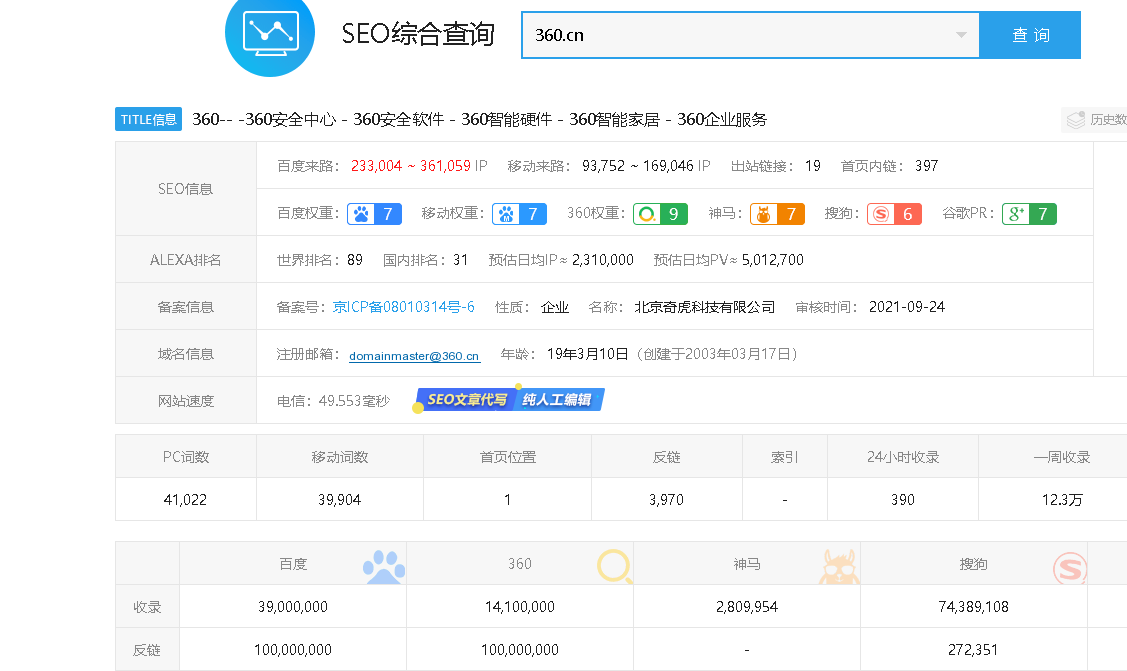Click the SEO文章代写 纯人工编辑 banner
The image size is (1127, 671).
(510, 399)
